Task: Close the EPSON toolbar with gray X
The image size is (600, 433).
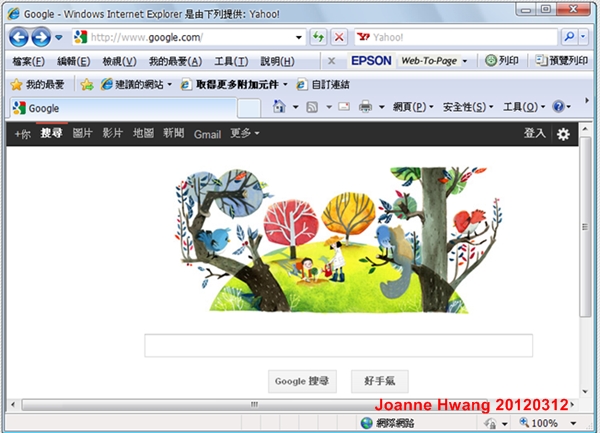Action: coord(332,61)
